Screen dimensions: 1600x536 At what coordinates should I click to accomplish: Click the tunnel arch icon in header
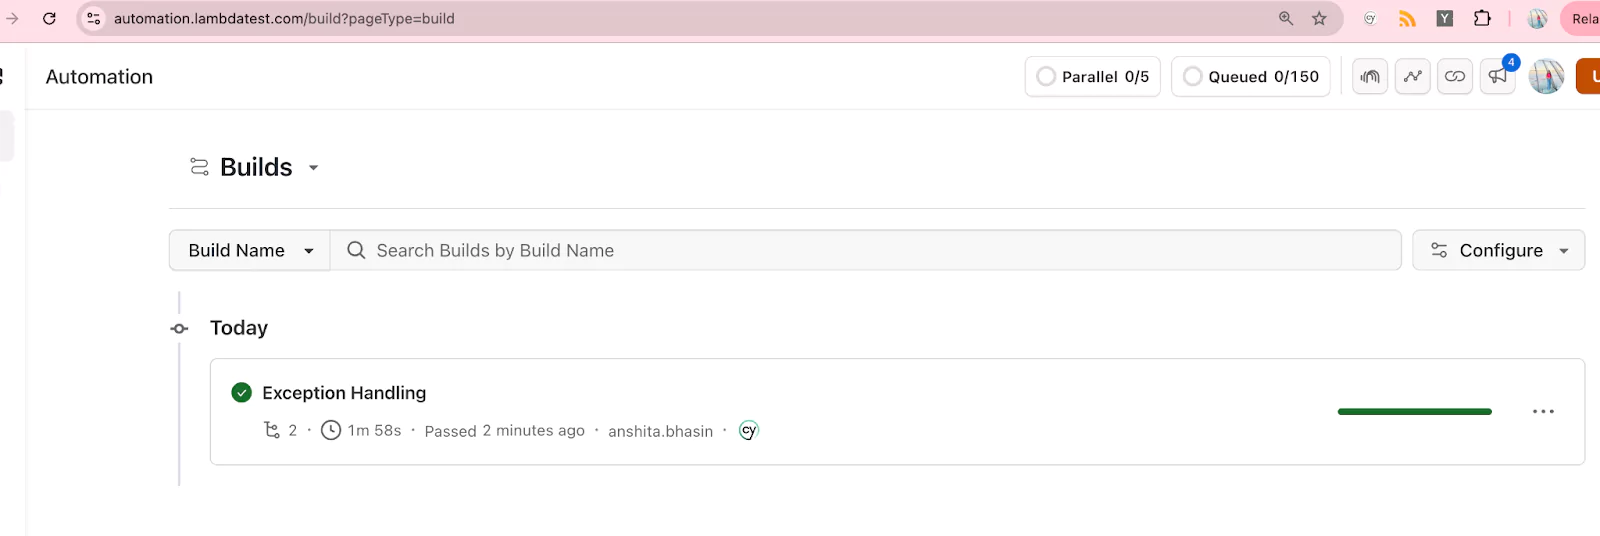pos(1370,77)
